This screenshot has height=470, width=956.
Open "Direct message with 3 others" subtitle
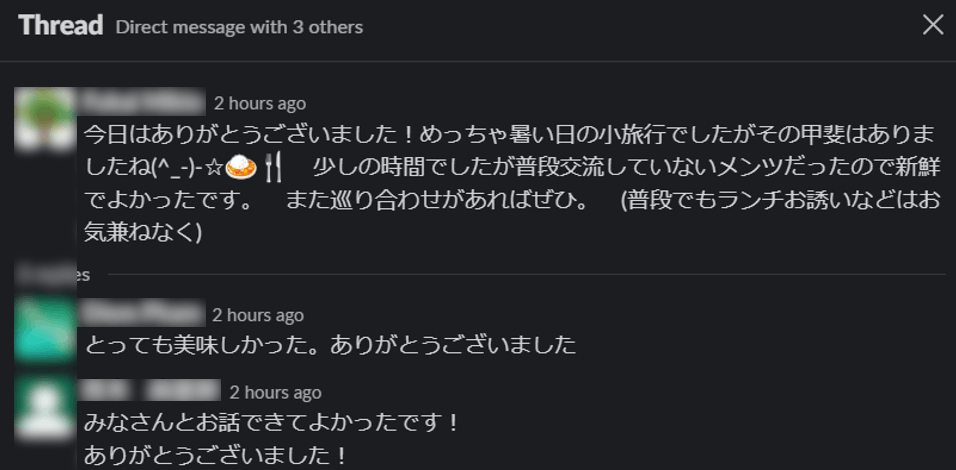tap(239, 27)
